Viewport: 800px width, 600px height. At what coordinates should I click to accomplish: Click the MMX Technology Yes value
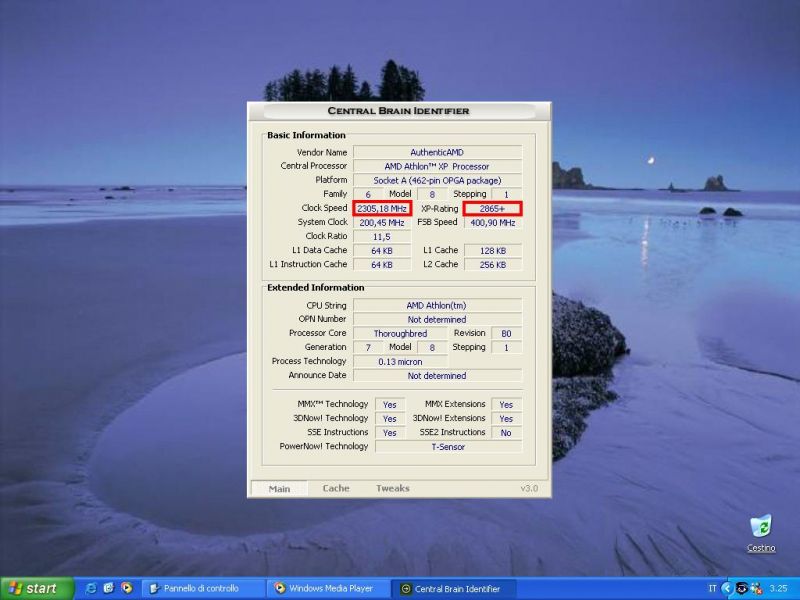tap(390, 404)
